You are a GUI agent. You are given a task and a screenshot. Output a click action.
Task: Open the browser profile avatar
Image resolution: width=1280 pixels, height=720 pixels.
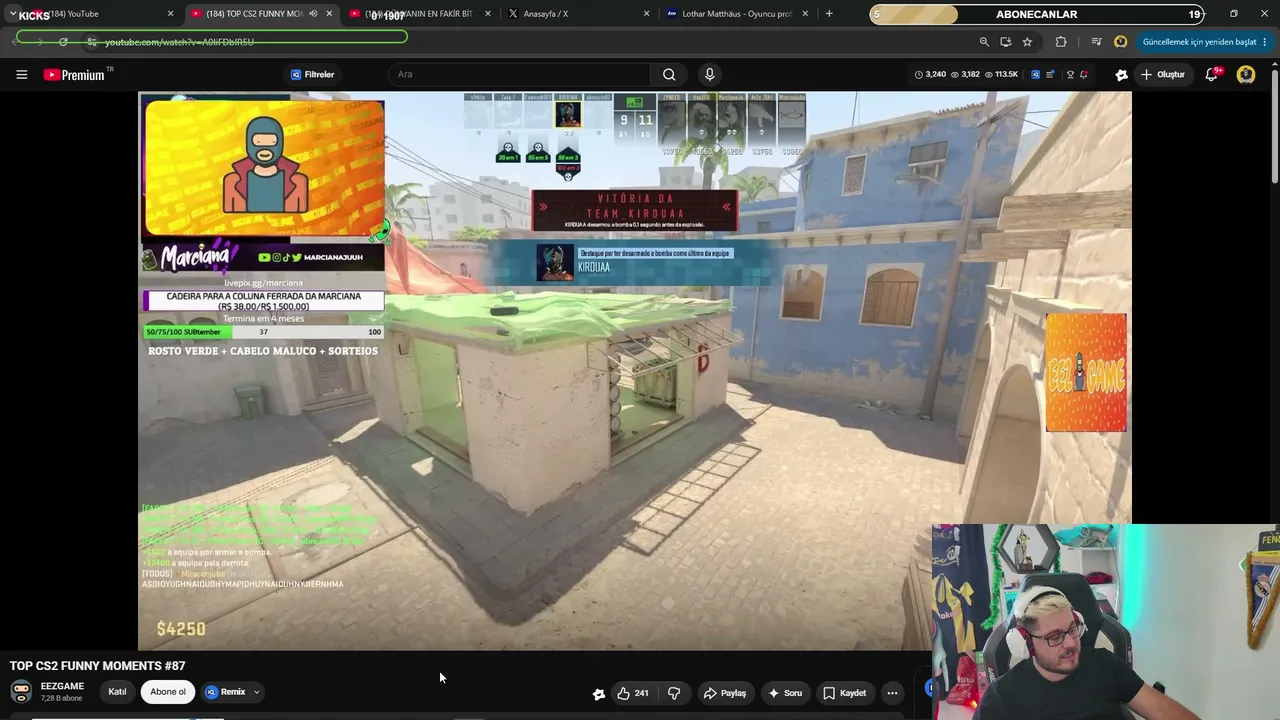[1121, 42]
